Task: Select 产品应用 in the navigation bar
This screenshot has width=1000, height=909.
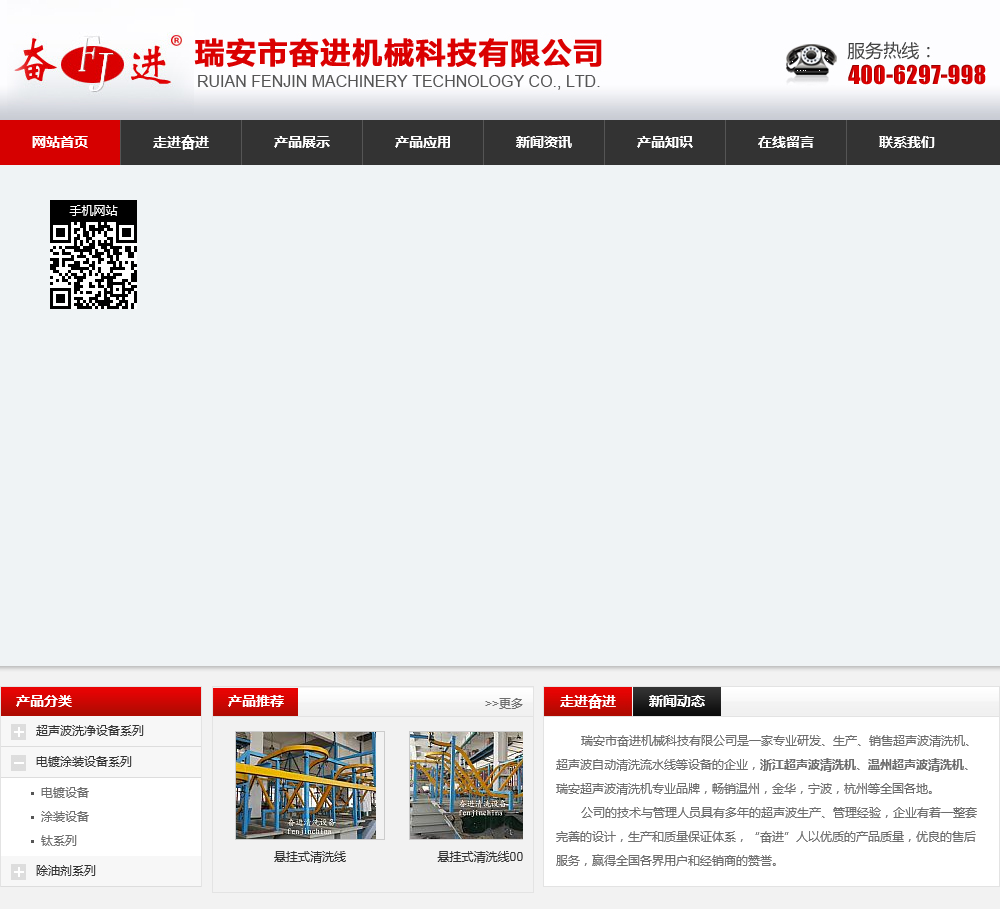Action: [x=423, y=142]
